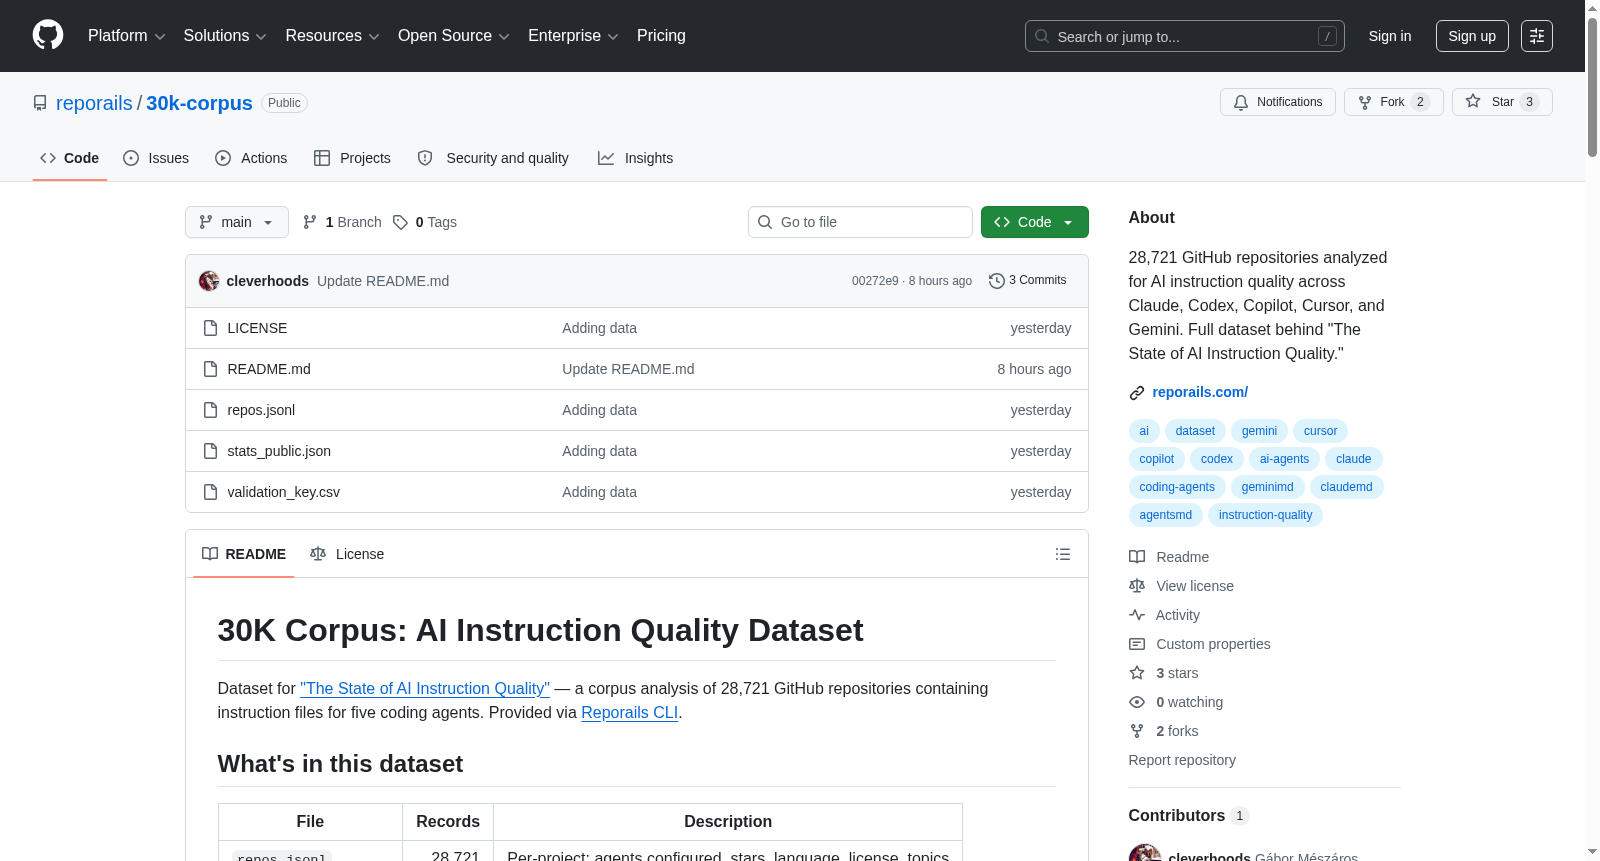Open the reporails.com/ website link

point(1200,392)
